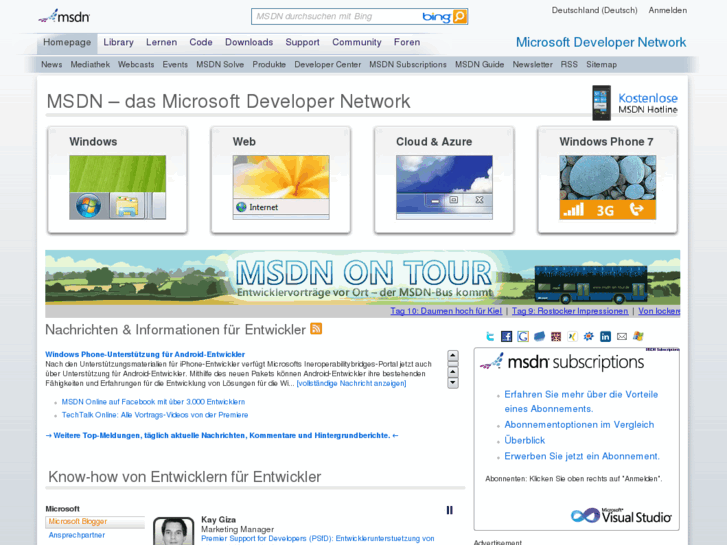Share via the Twitter icon

click(490, 336)
